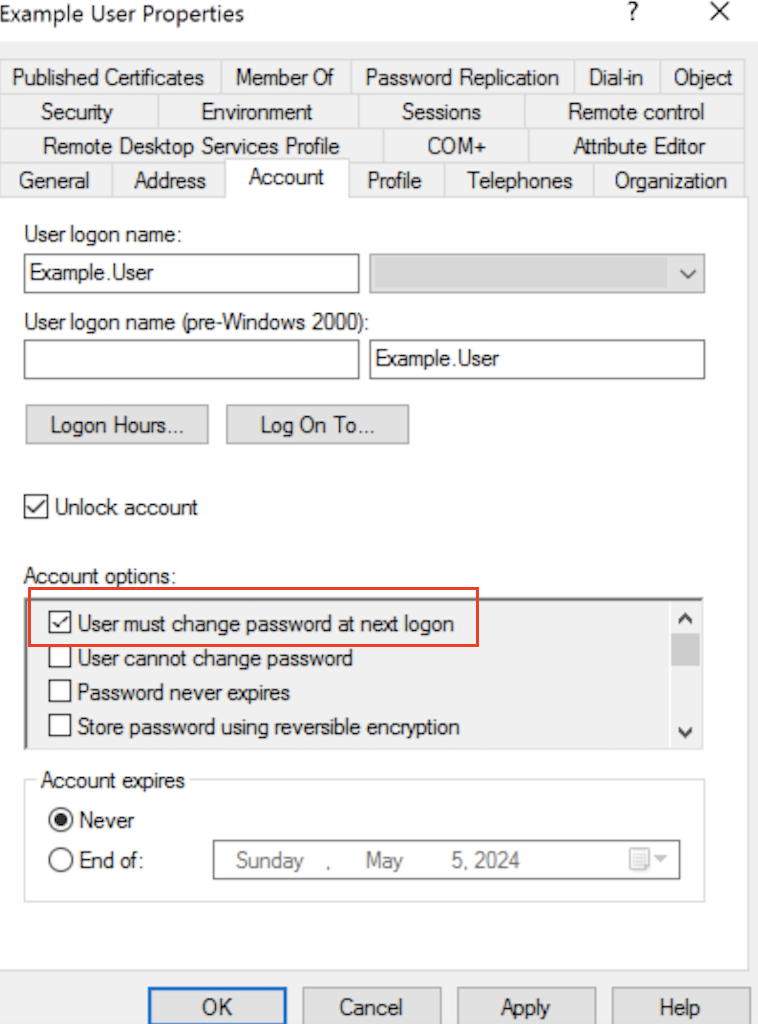Check User cannot change password

(61, 658)
